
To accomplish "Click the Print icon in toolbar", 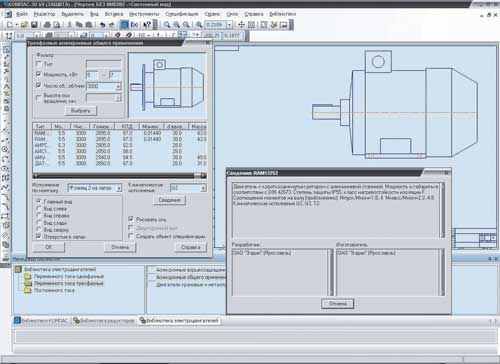I will pyautogui.click(x=47, y=25).
